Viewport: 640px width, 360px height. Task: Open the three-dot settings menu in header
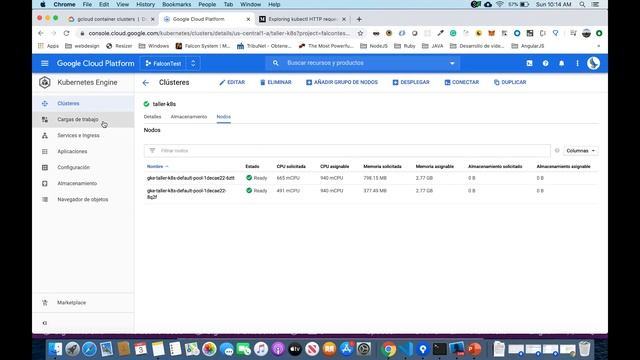click(577, 63)
